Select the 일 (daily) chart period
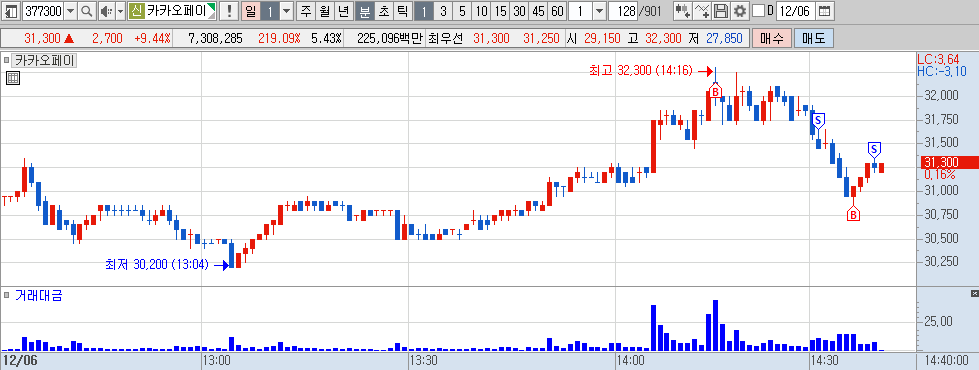The image size is (979, 370). tap(250, 11)
